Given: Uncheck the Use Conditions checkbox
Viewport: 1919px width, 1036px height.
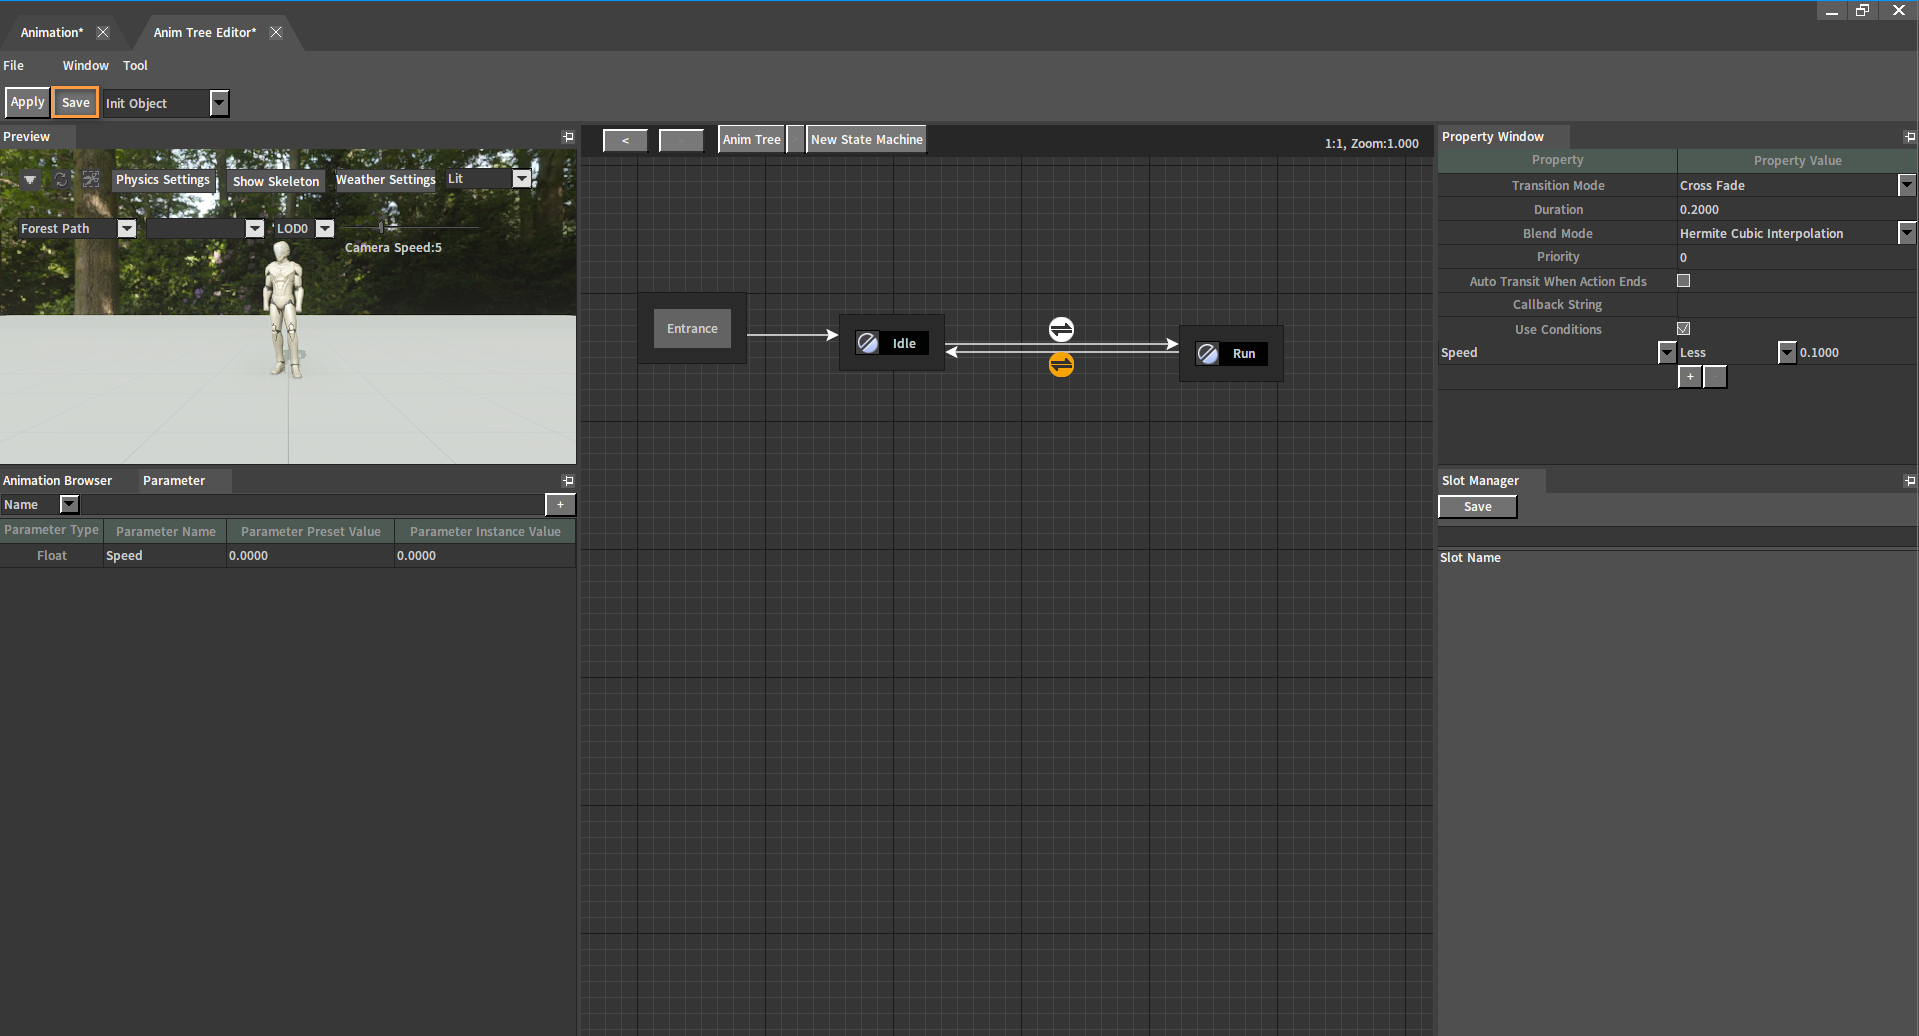Looking at the screenshot, I should pyautogui.click(x=1684, y=329).
